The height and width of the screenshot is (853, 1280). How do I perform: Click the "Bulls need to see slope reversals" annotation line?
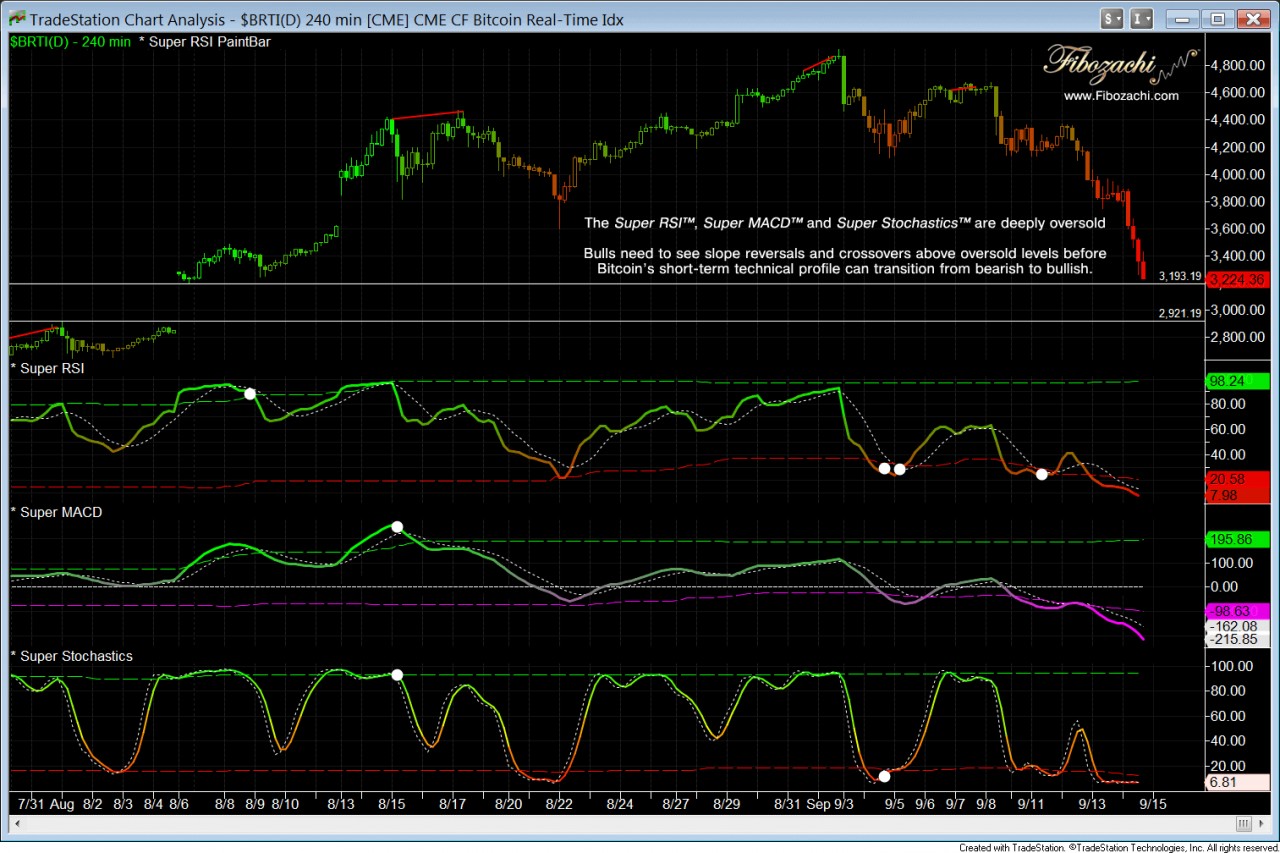(846, 254)
